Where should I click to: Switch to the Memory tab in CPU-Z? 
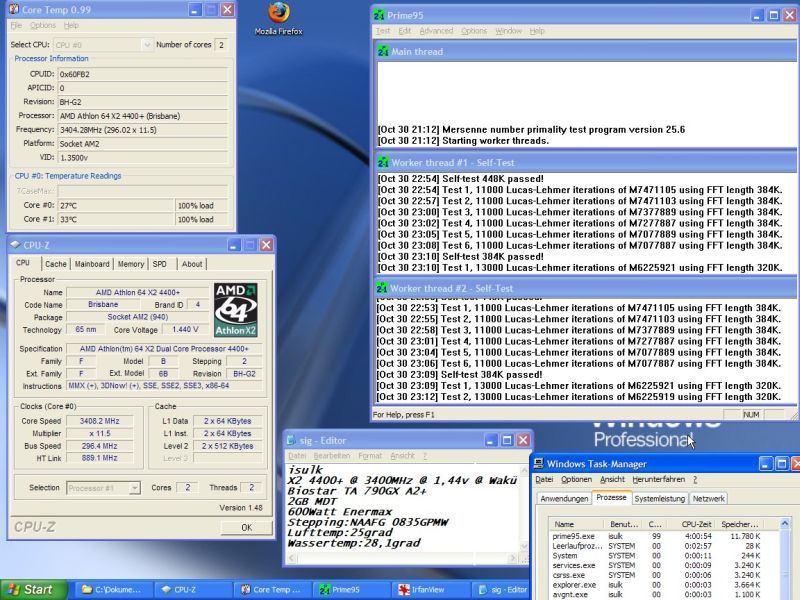coord(131,264)
